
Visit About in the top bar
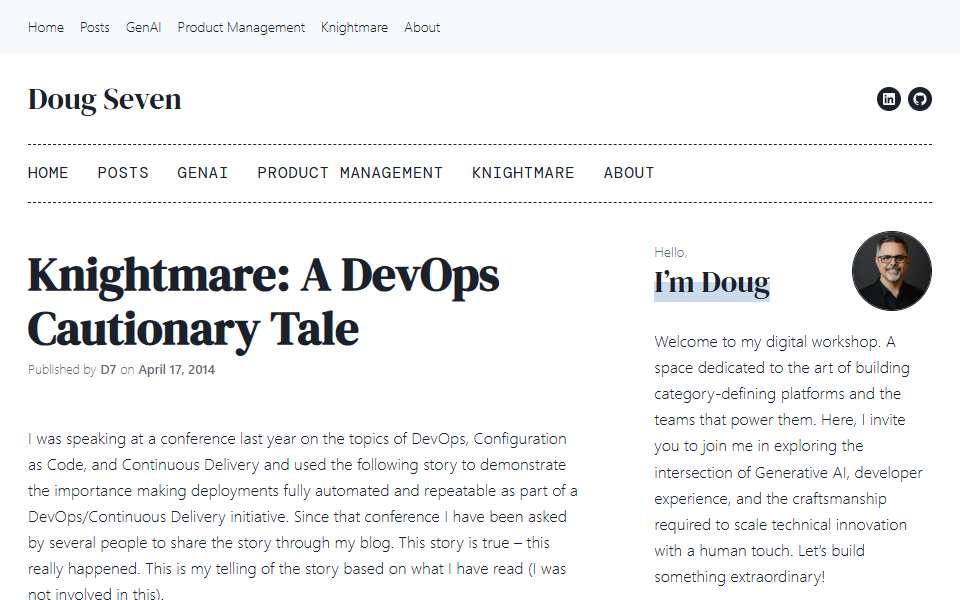click(x=422, y=28)
